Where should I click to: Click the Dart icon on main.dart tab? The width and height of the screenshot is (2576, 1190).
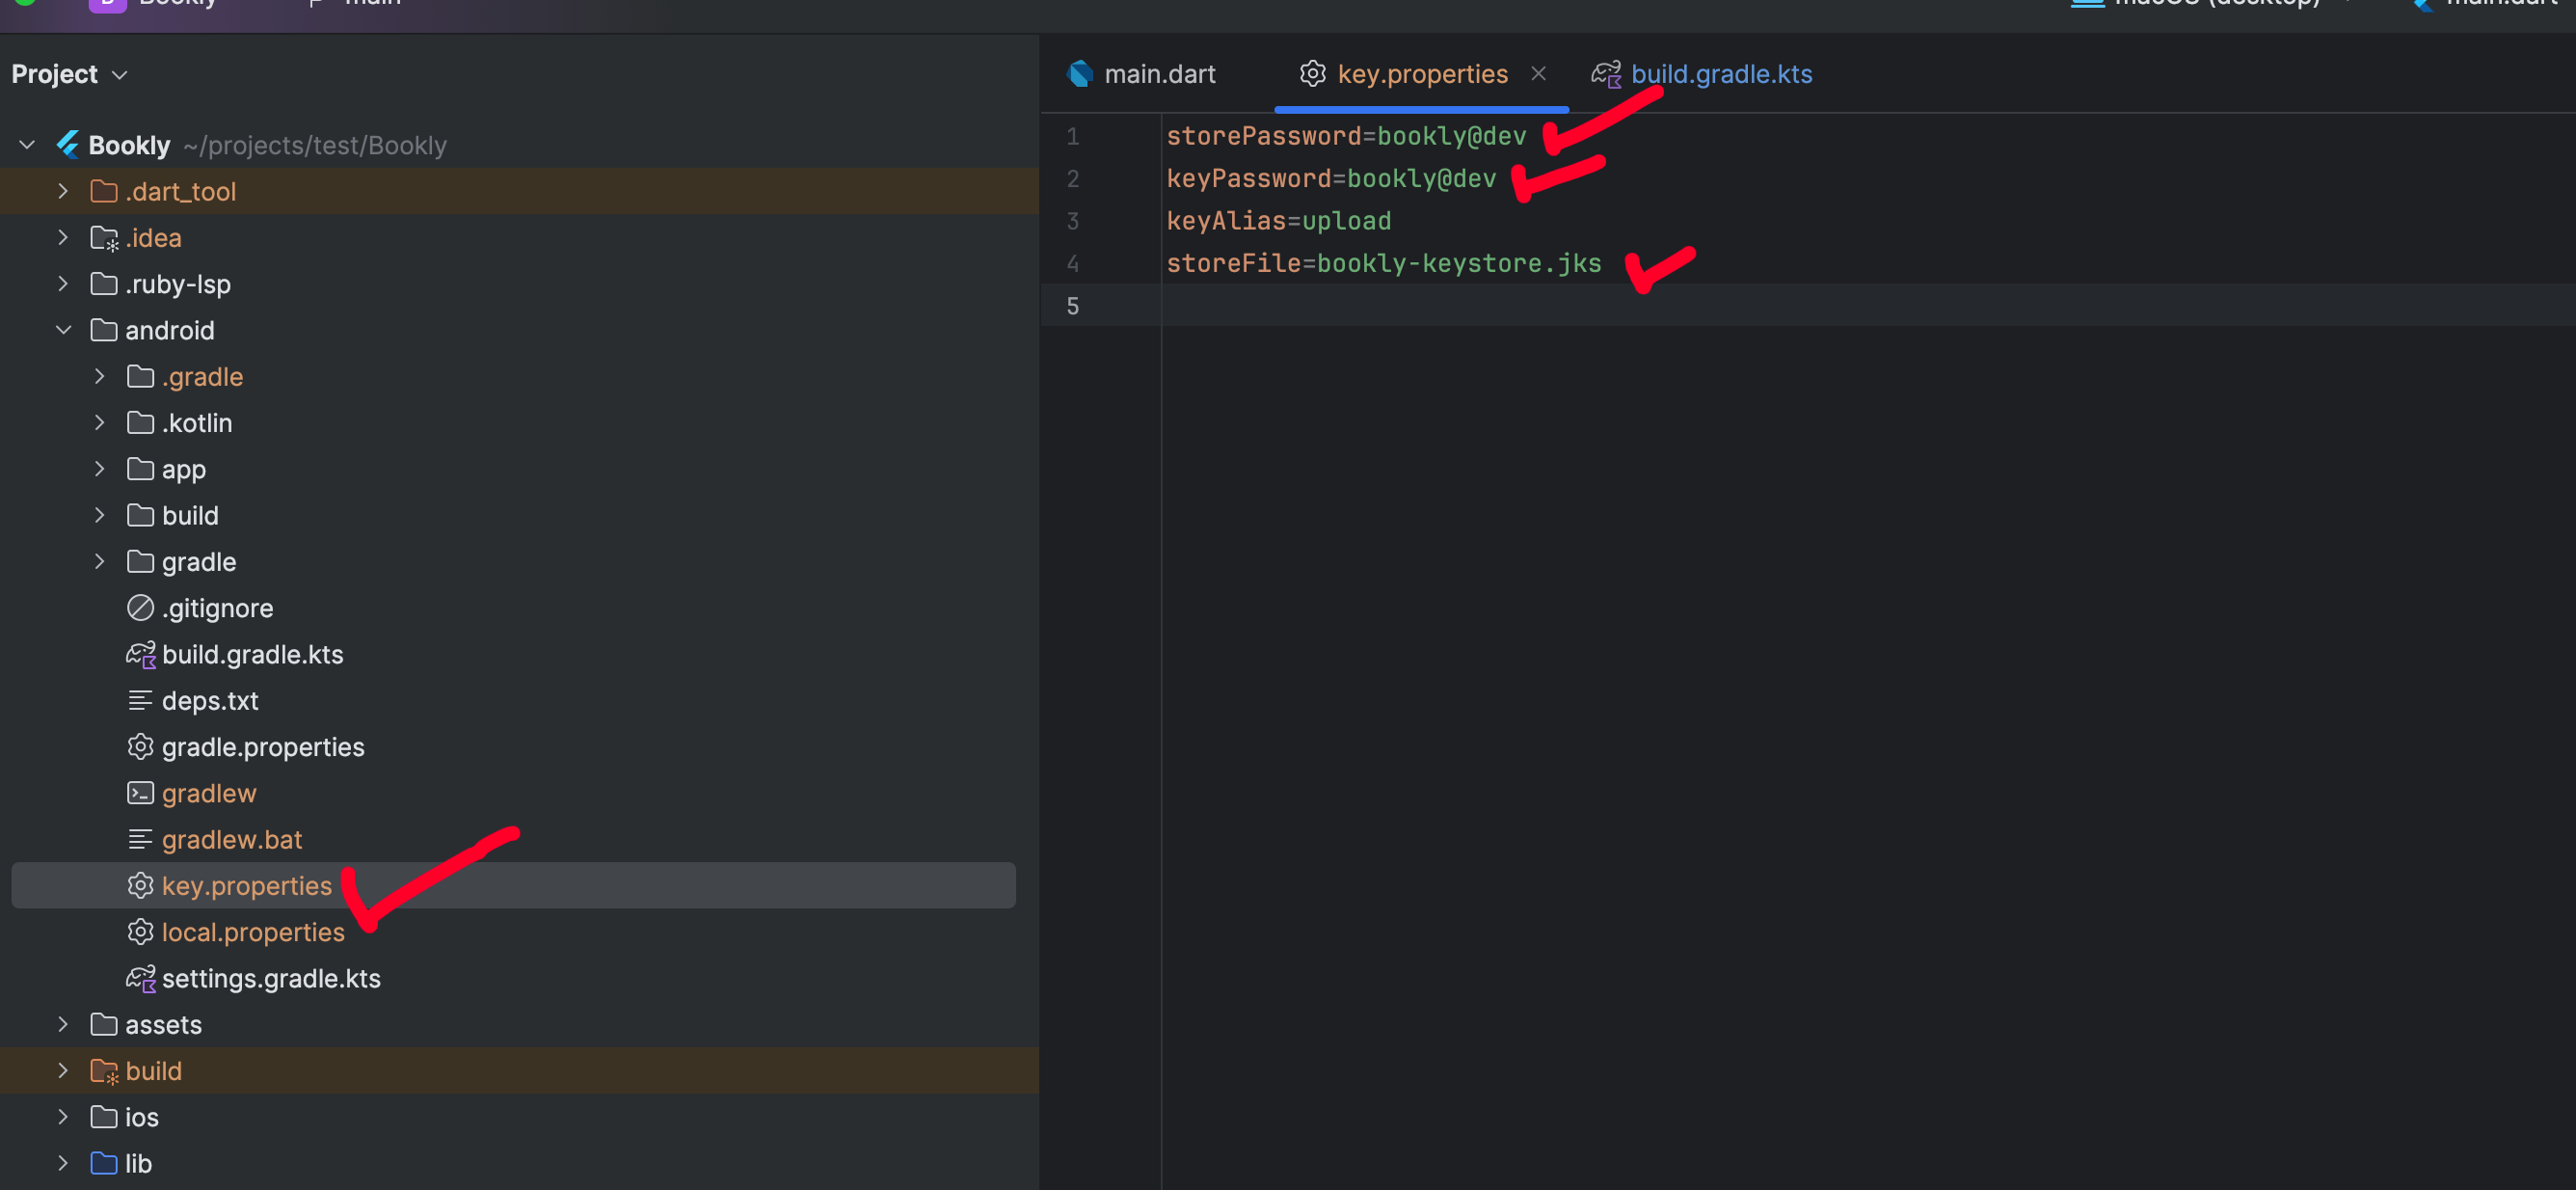tap(1080, 74)
